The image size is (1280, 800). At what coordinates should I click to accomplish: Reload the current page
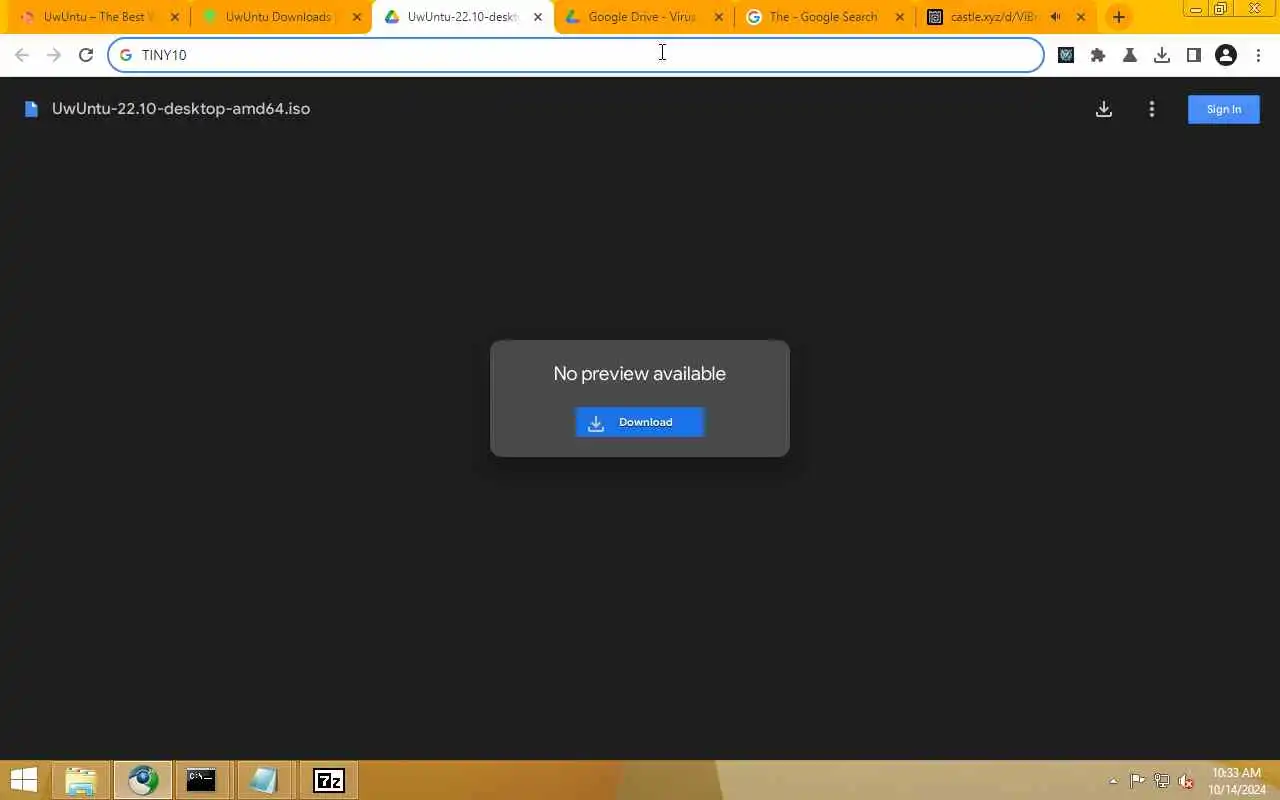pyautogui.click(x=86, y=55)
